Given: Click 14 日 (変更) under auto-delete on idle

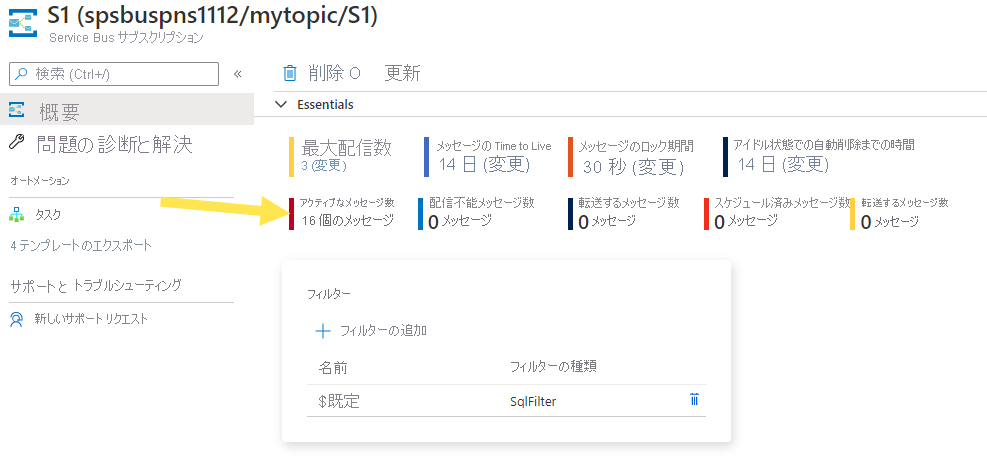Looking at the screenshot, I should [x=783, y=165].
